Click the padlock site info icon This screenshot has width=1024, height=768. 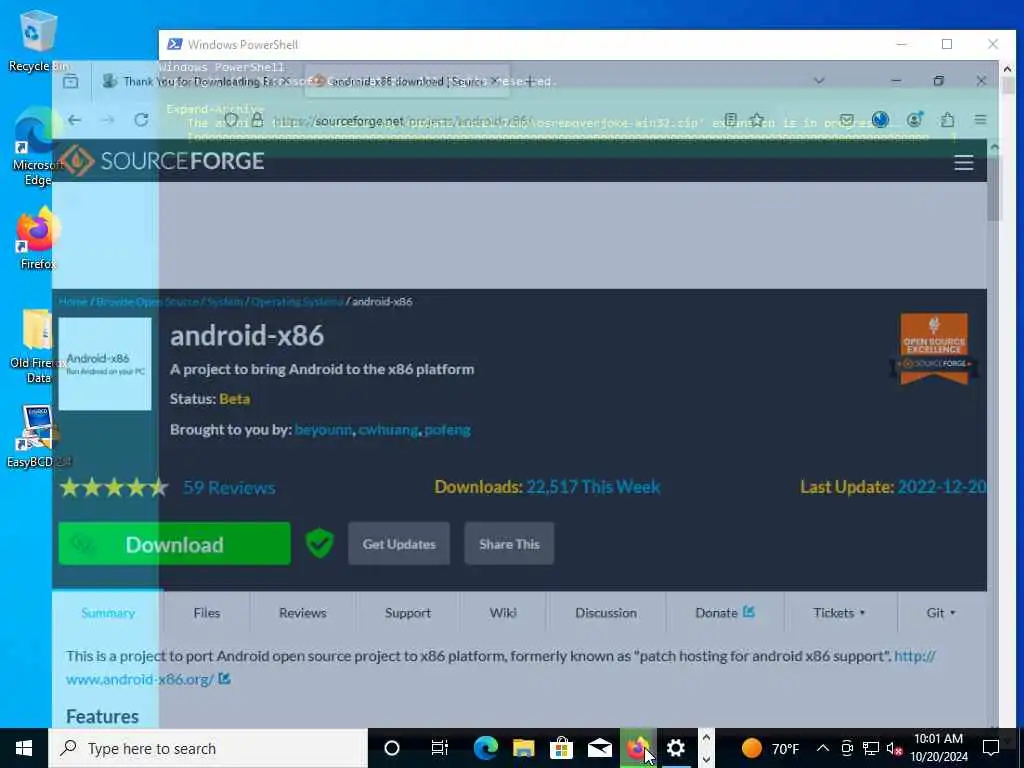[x=257, y=120]
